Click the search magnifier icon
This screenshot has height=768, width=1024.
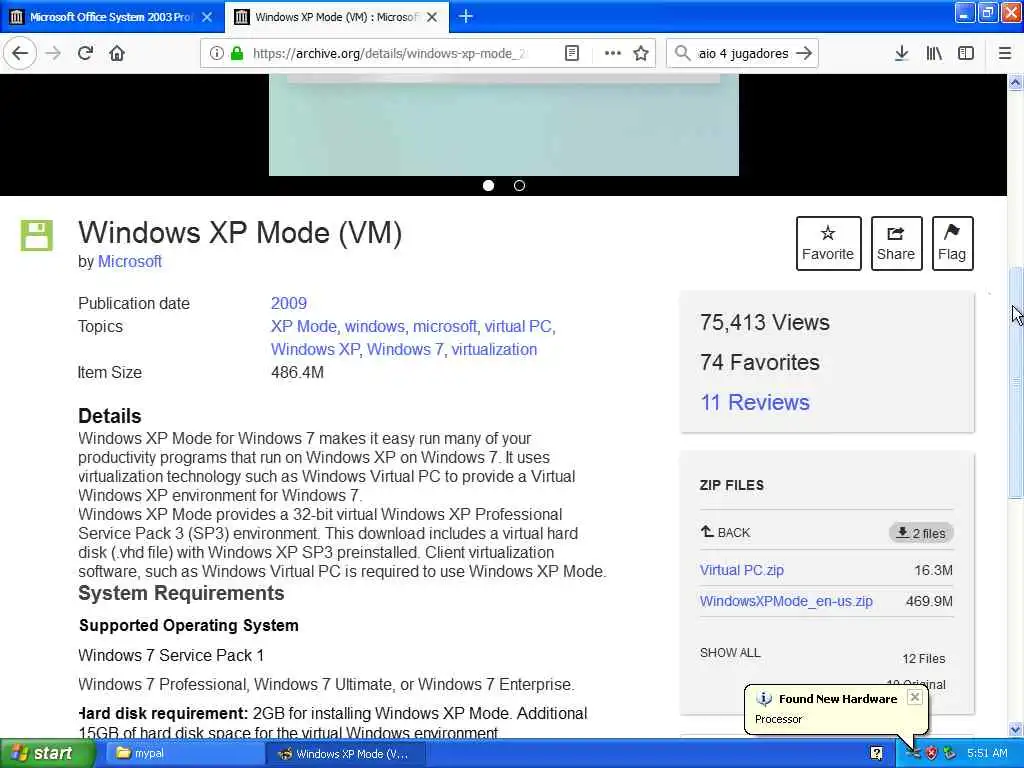tap(682, 53)
